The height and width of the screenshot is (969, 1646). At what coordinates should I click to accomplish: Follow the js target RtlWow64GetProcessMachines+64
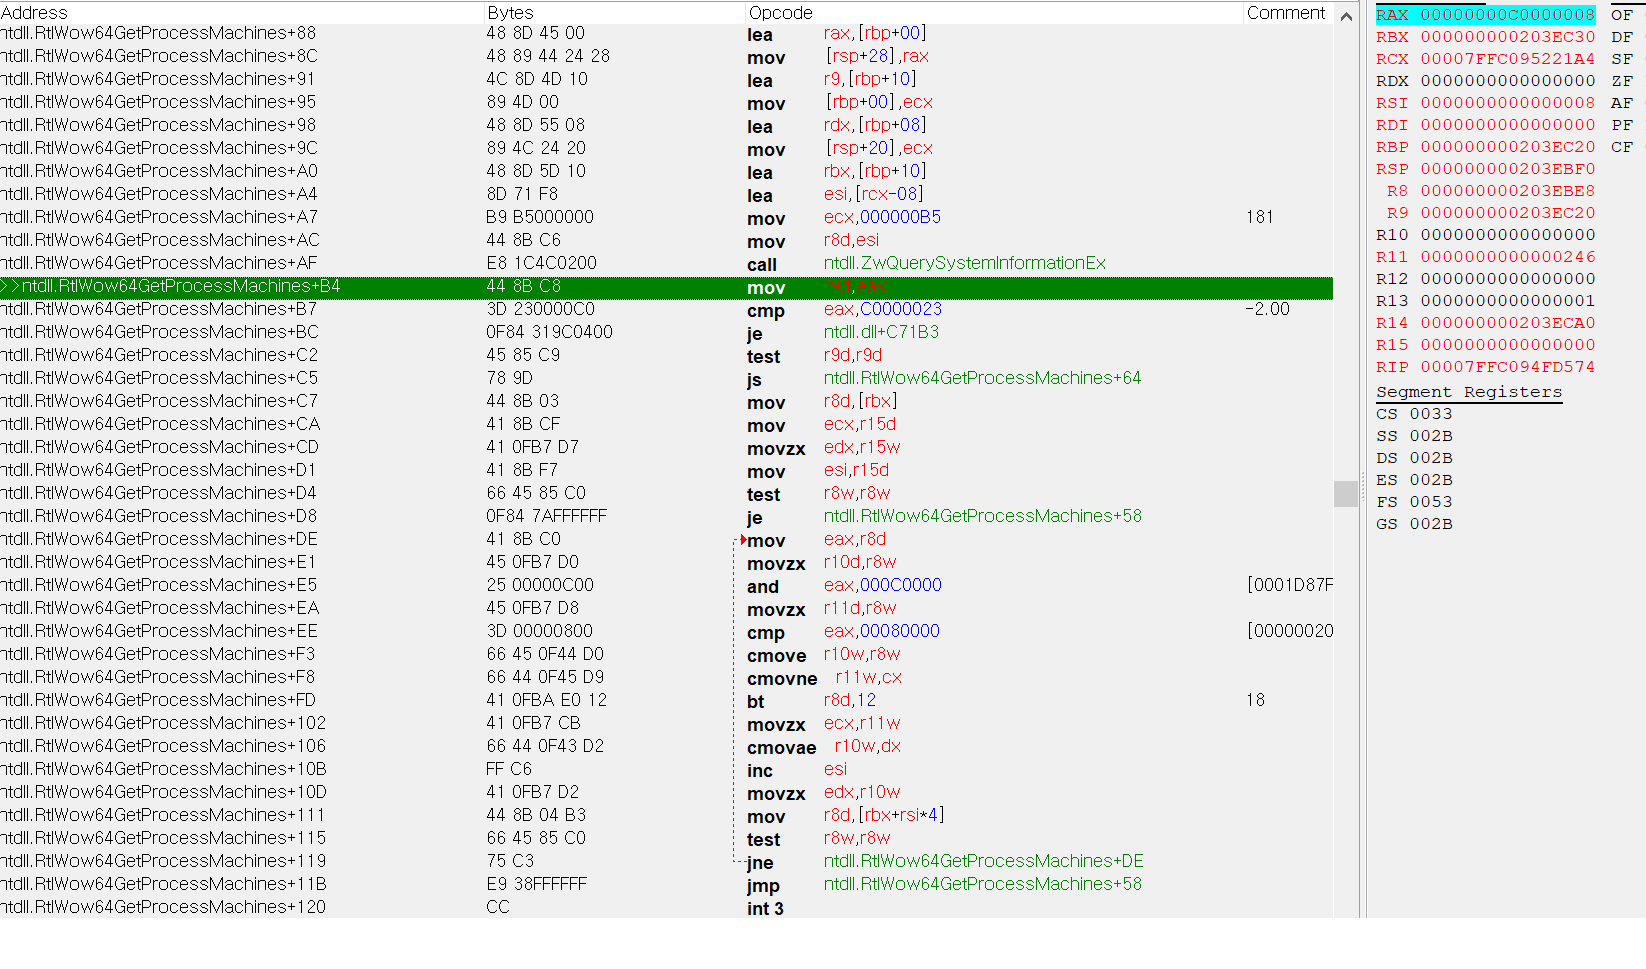(x=983, y=378)
